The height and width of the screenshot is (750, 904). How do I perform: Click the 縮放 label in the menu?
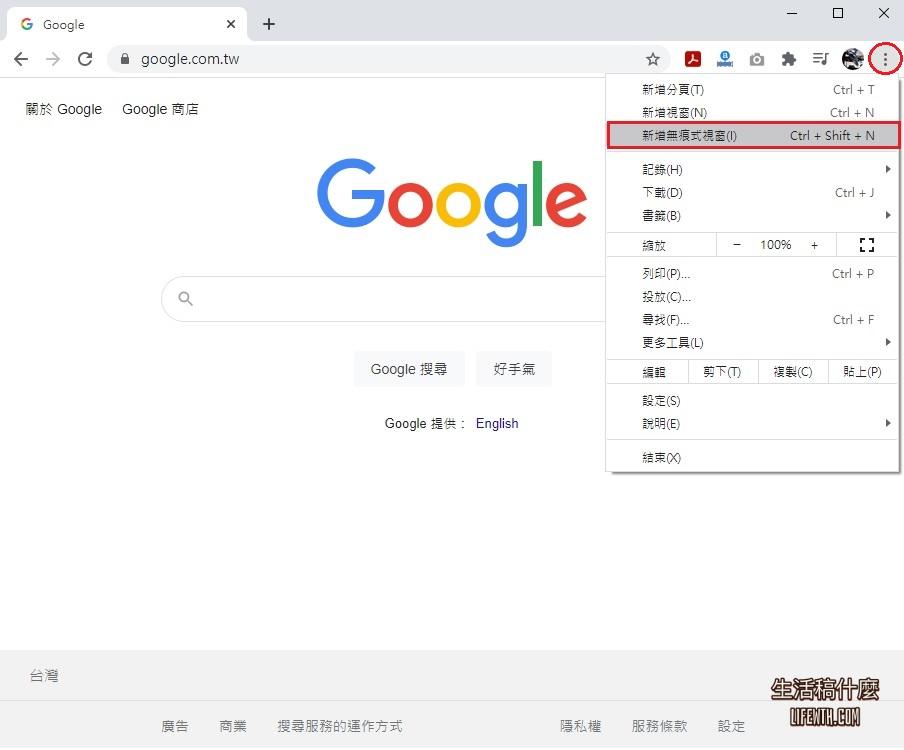654,246
